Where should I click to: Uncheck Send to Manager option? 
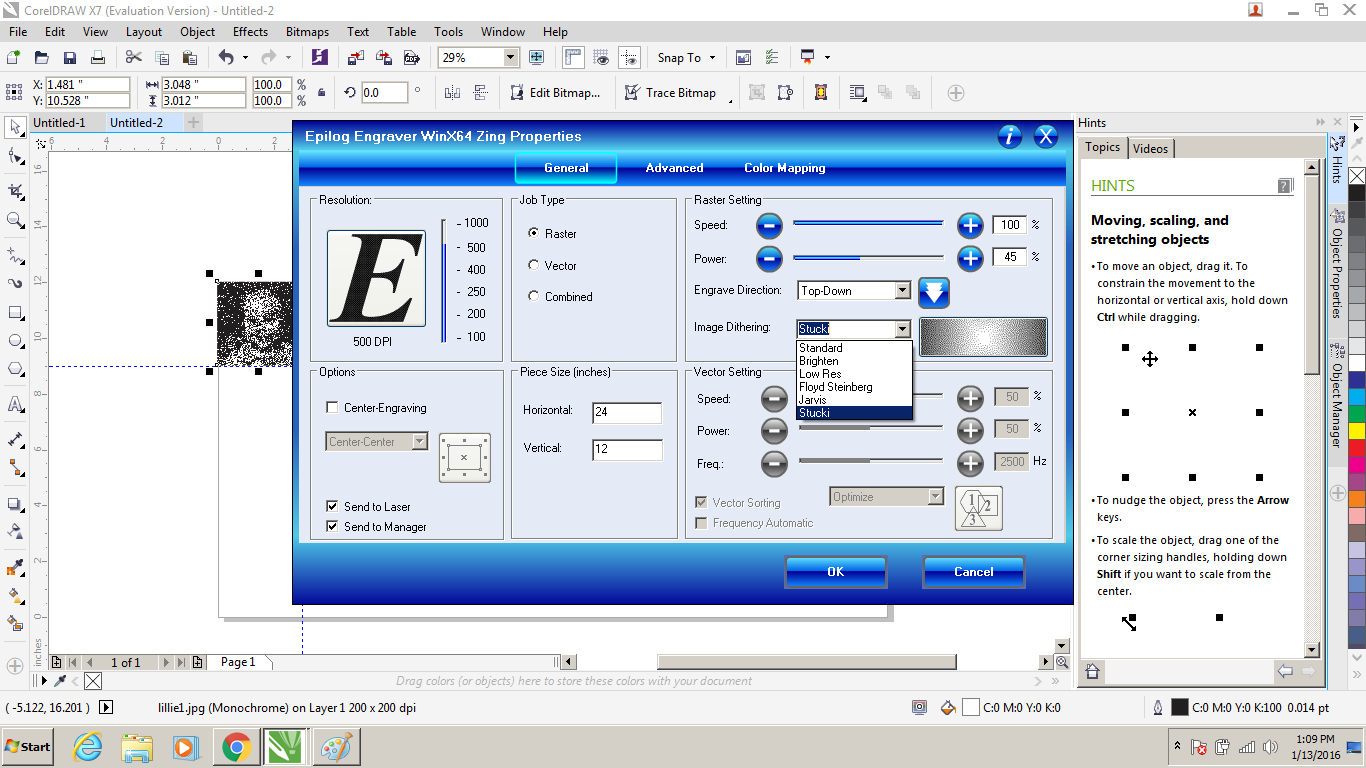pos(332,526)
